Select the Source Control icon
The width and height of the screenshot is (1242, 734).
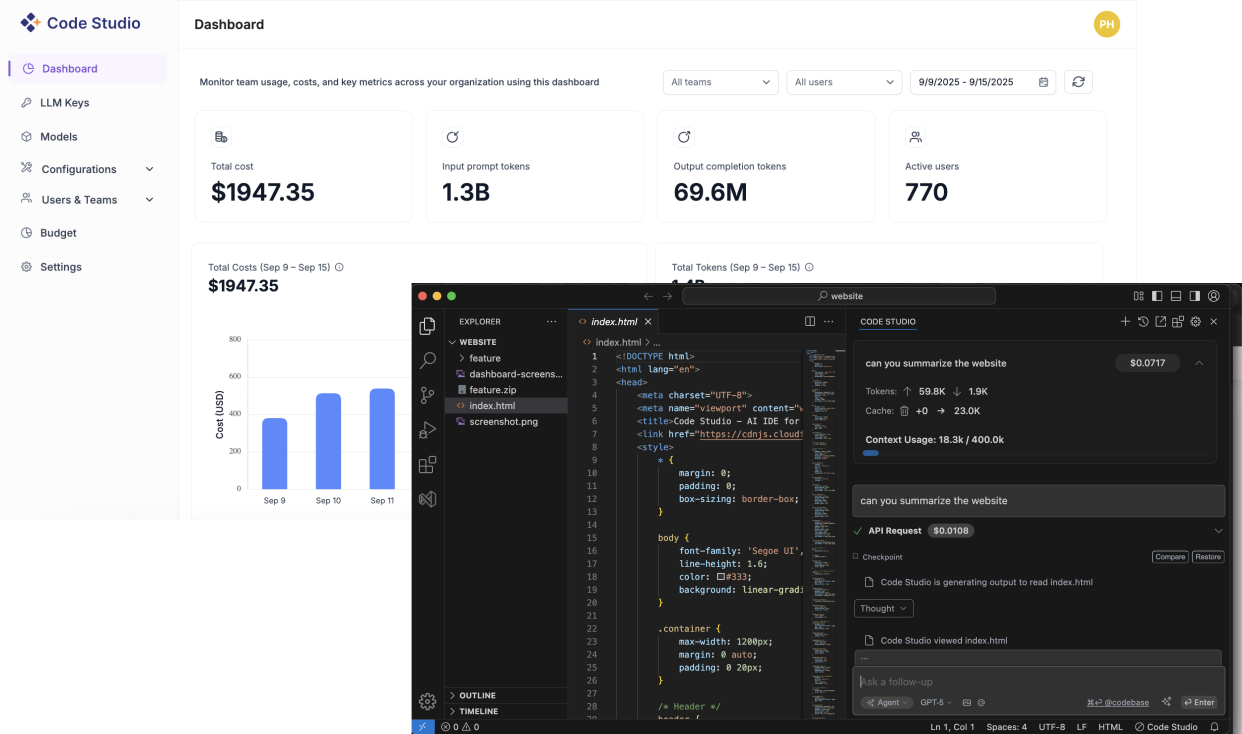point(427,395)
